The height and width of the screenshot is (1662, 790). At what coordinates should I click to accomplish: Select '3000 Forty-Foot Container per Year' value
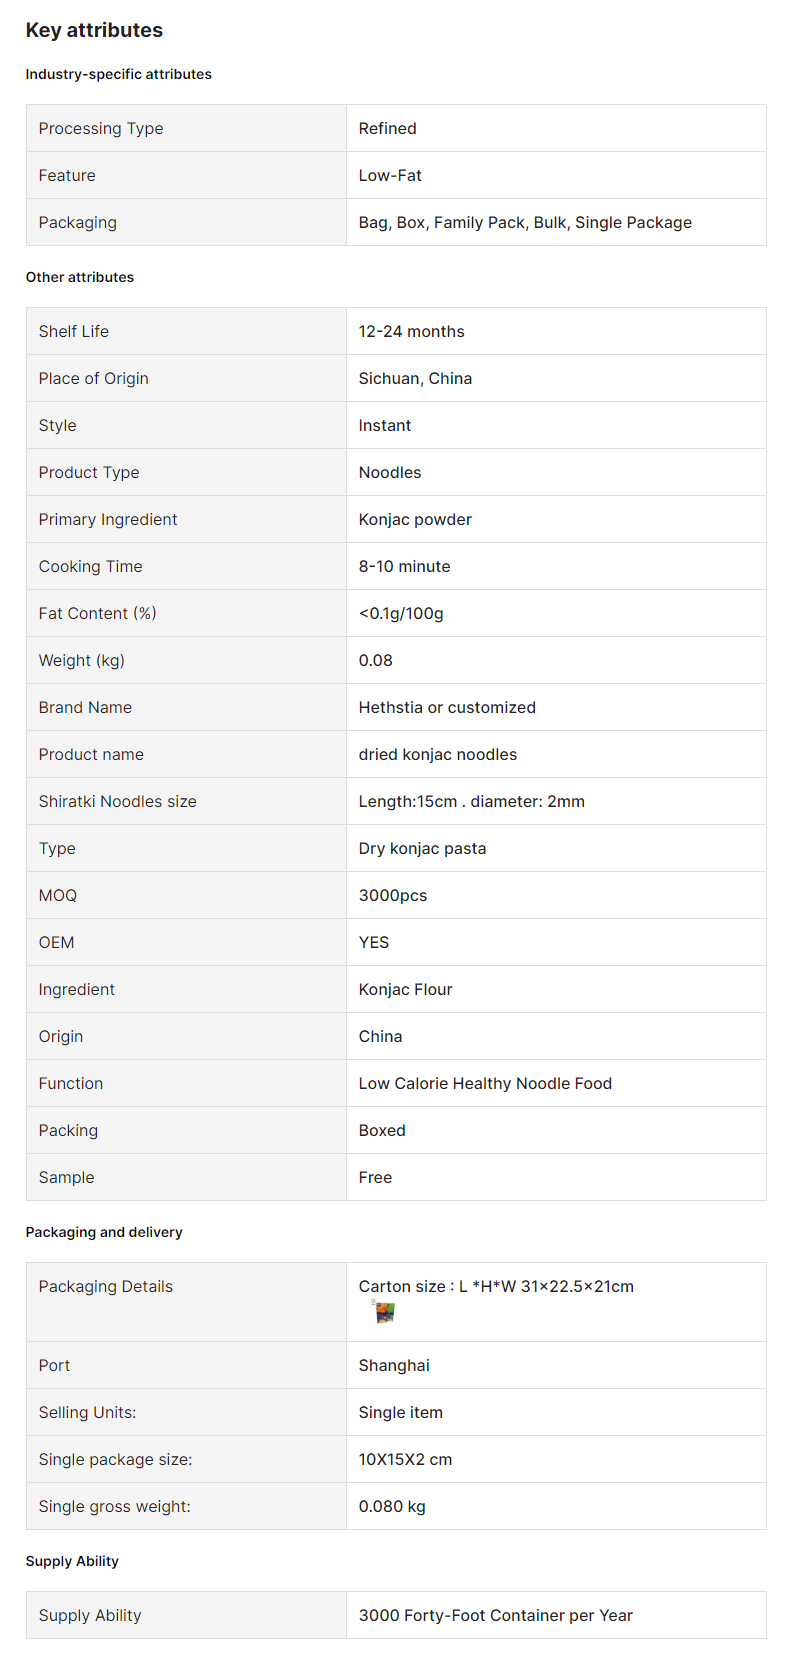pyautogui.click(x=496, y=1615)
